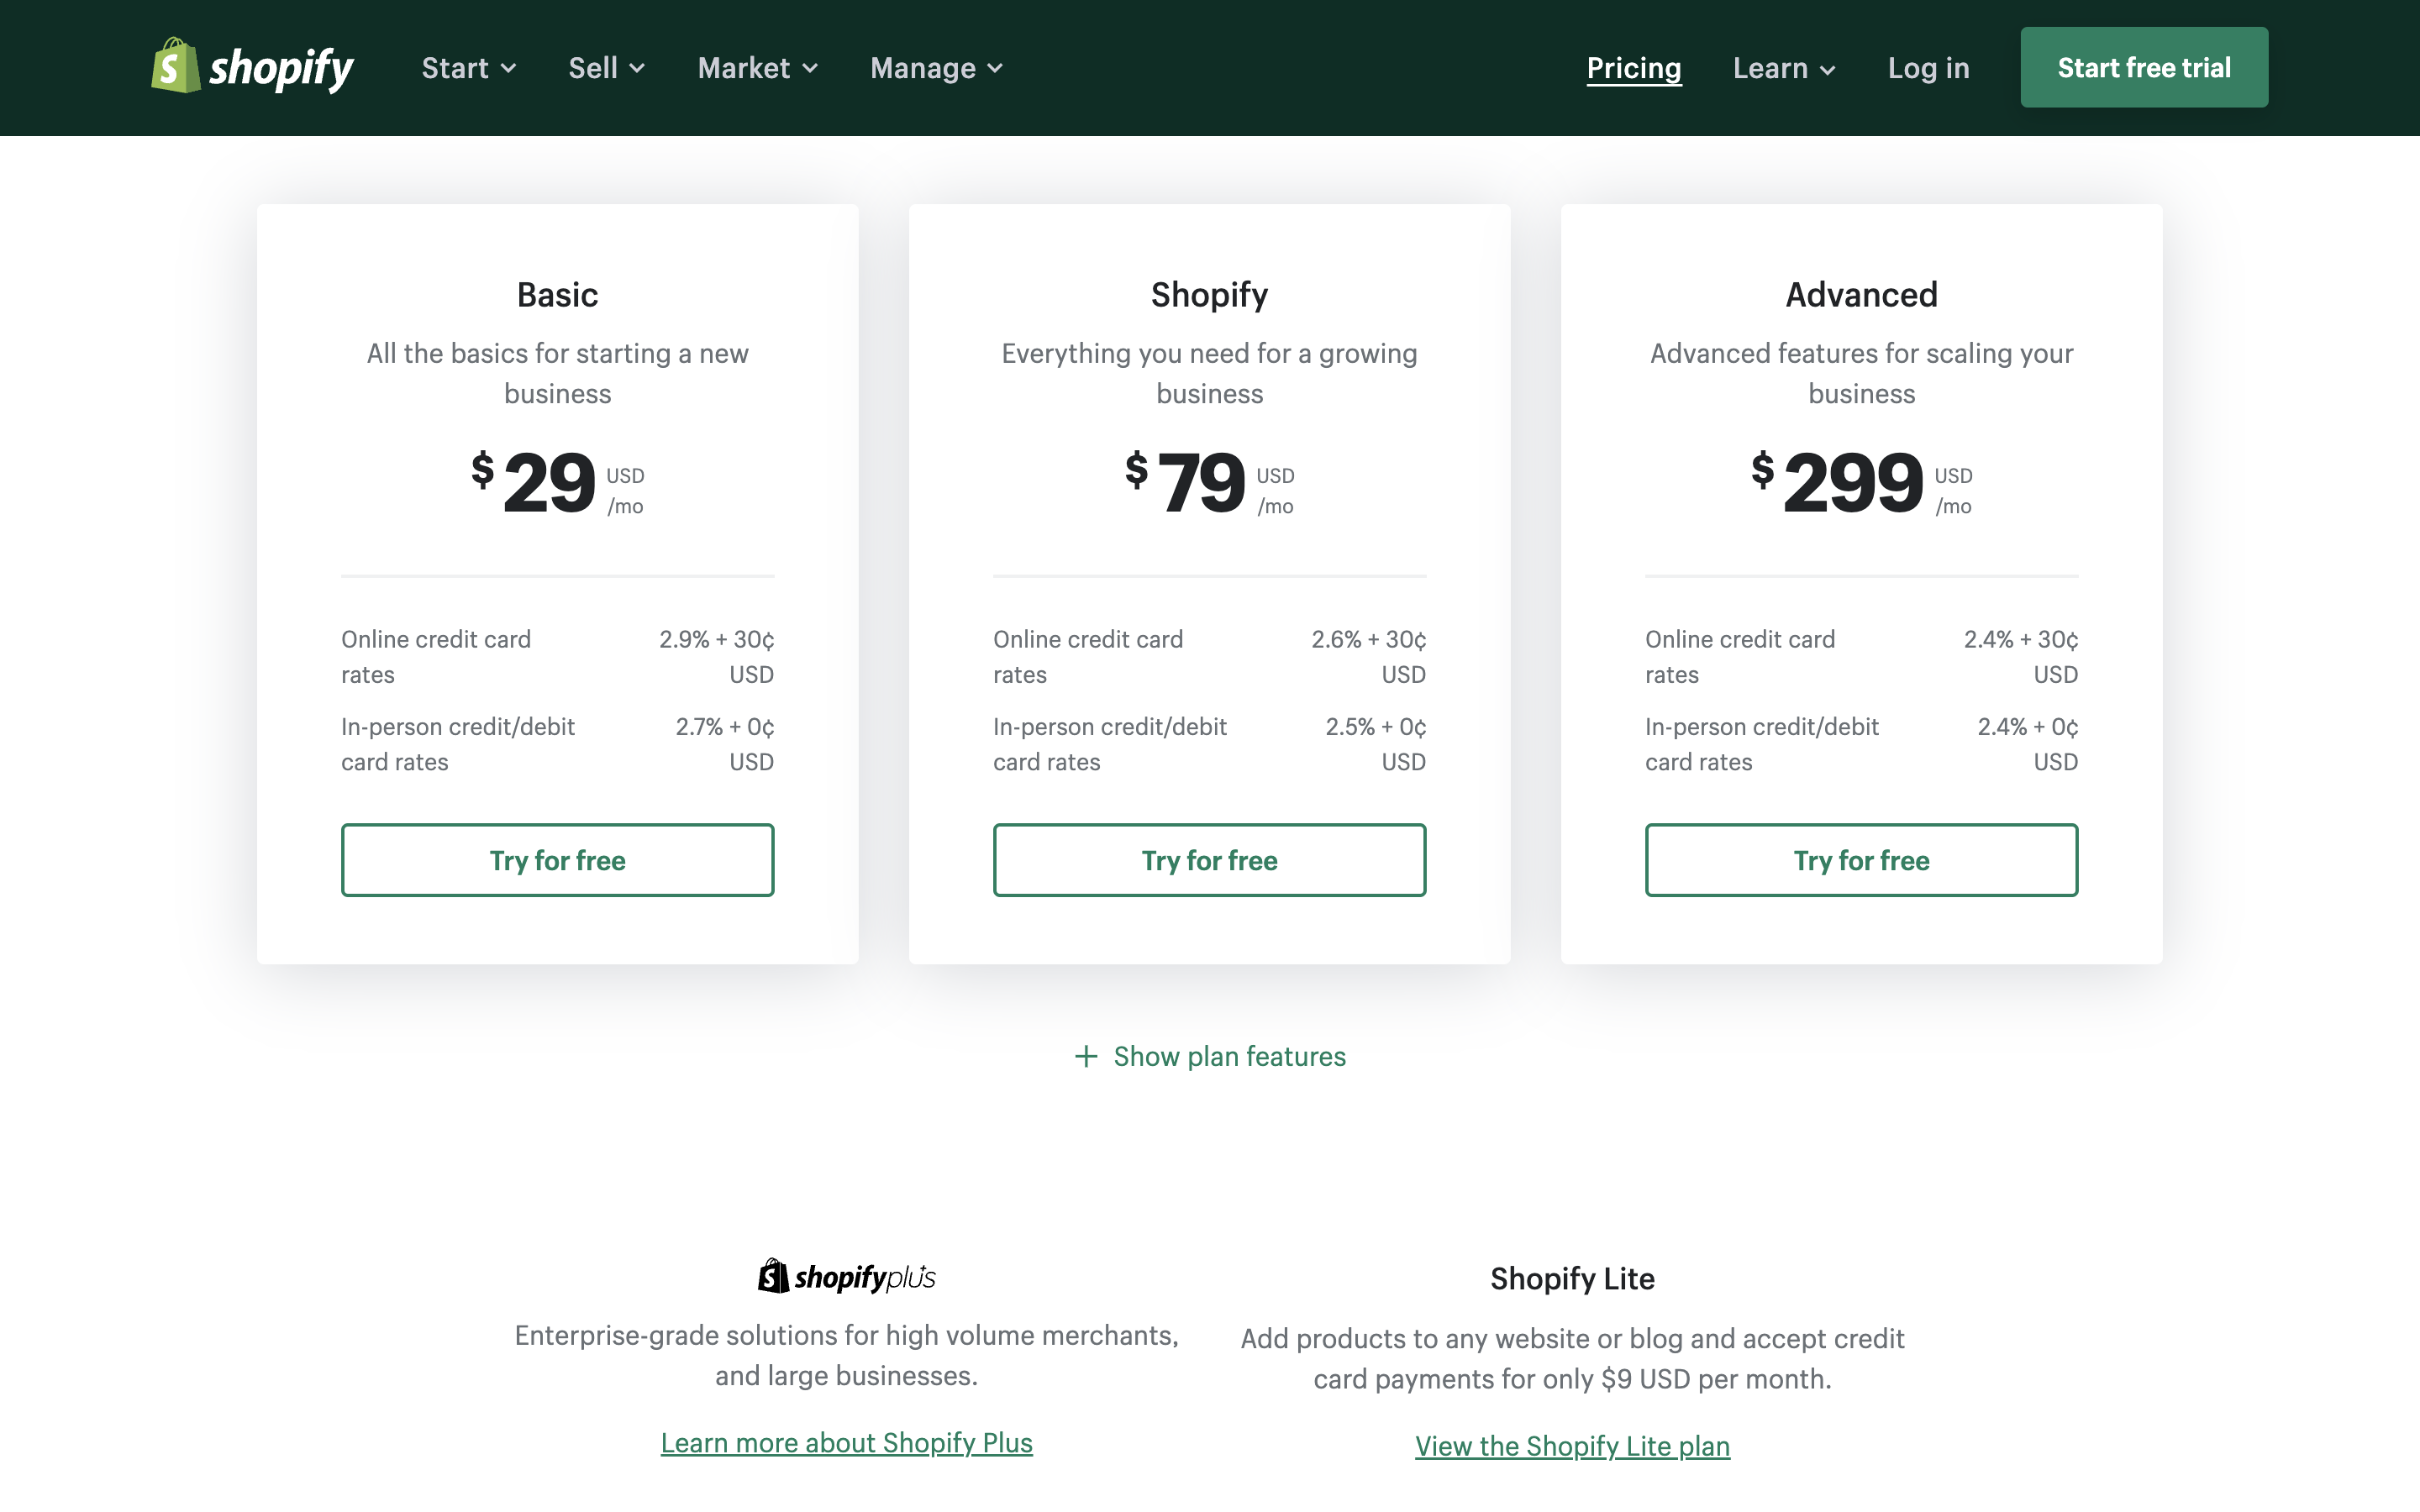Click the Shopify bag logo icon
The image size is (2420, 1512).
click(x=175, y=66)
